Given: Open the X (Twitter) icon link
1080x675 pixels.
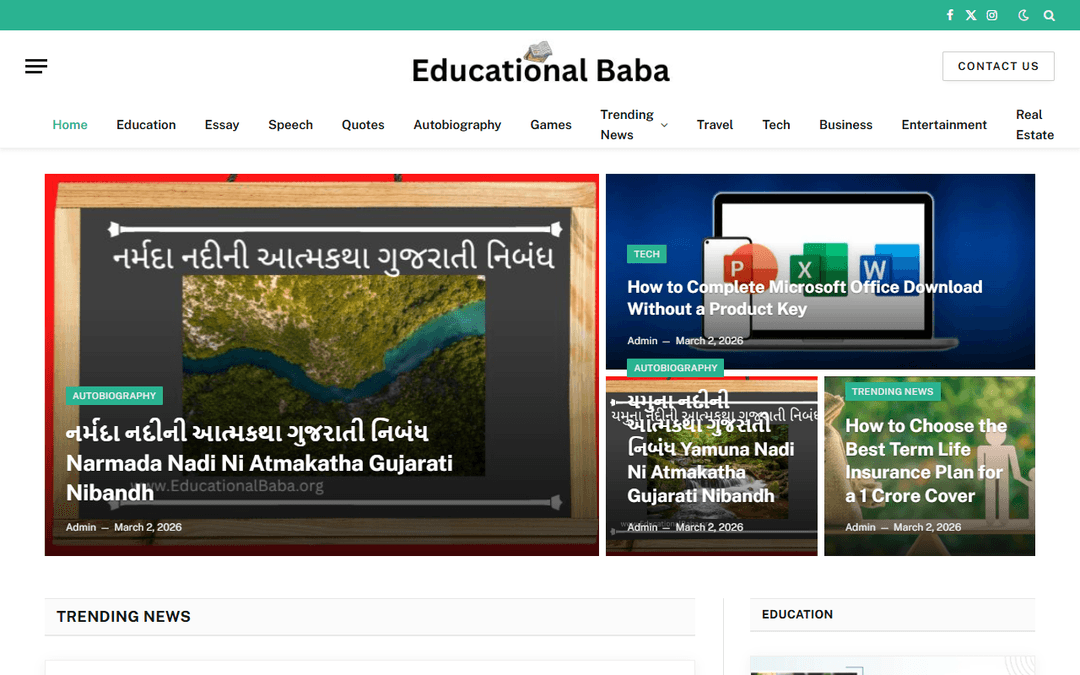Looking at the screenshot, I should tap(970, 15).
